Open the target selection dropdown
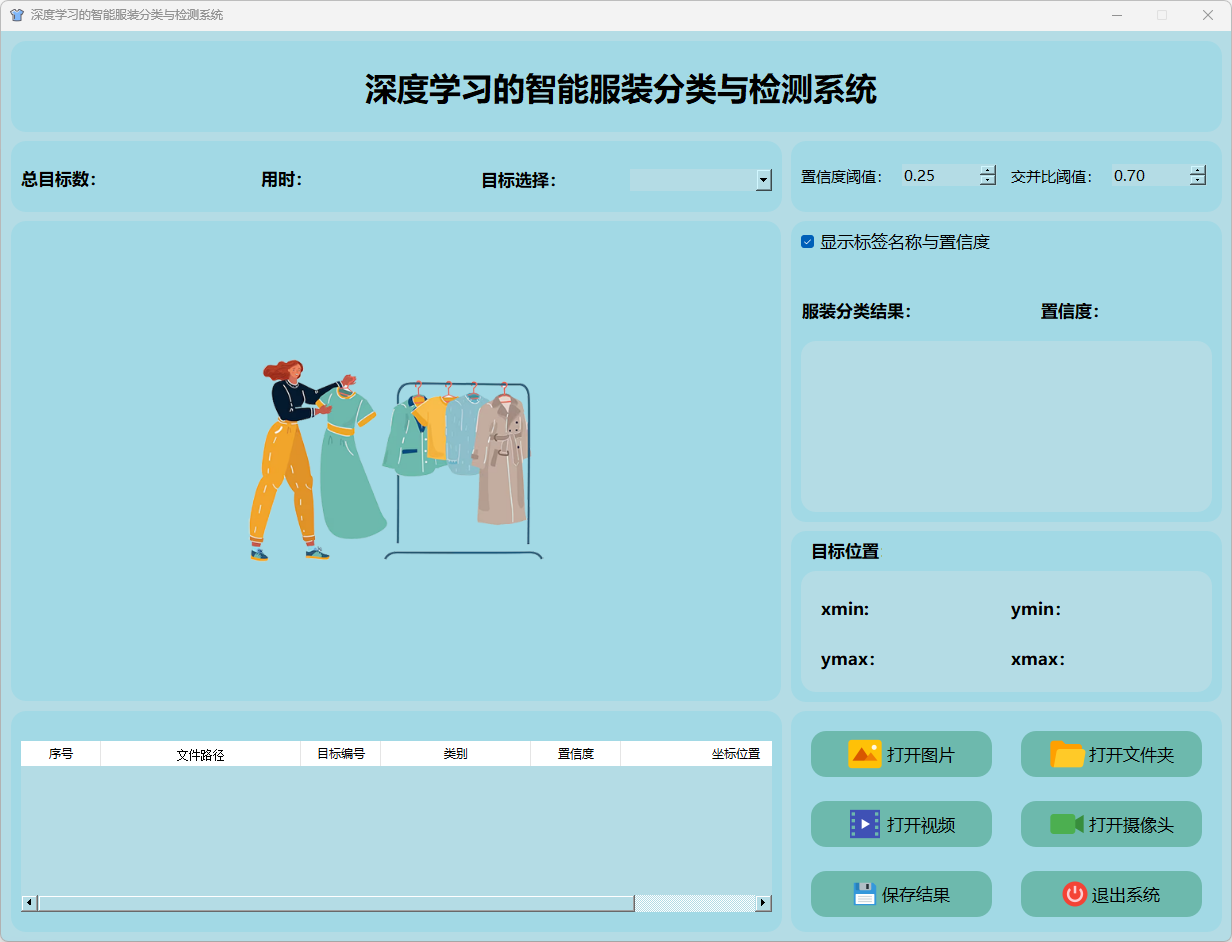The width and height of the screenshot is (1232, 942). (763, 180)
